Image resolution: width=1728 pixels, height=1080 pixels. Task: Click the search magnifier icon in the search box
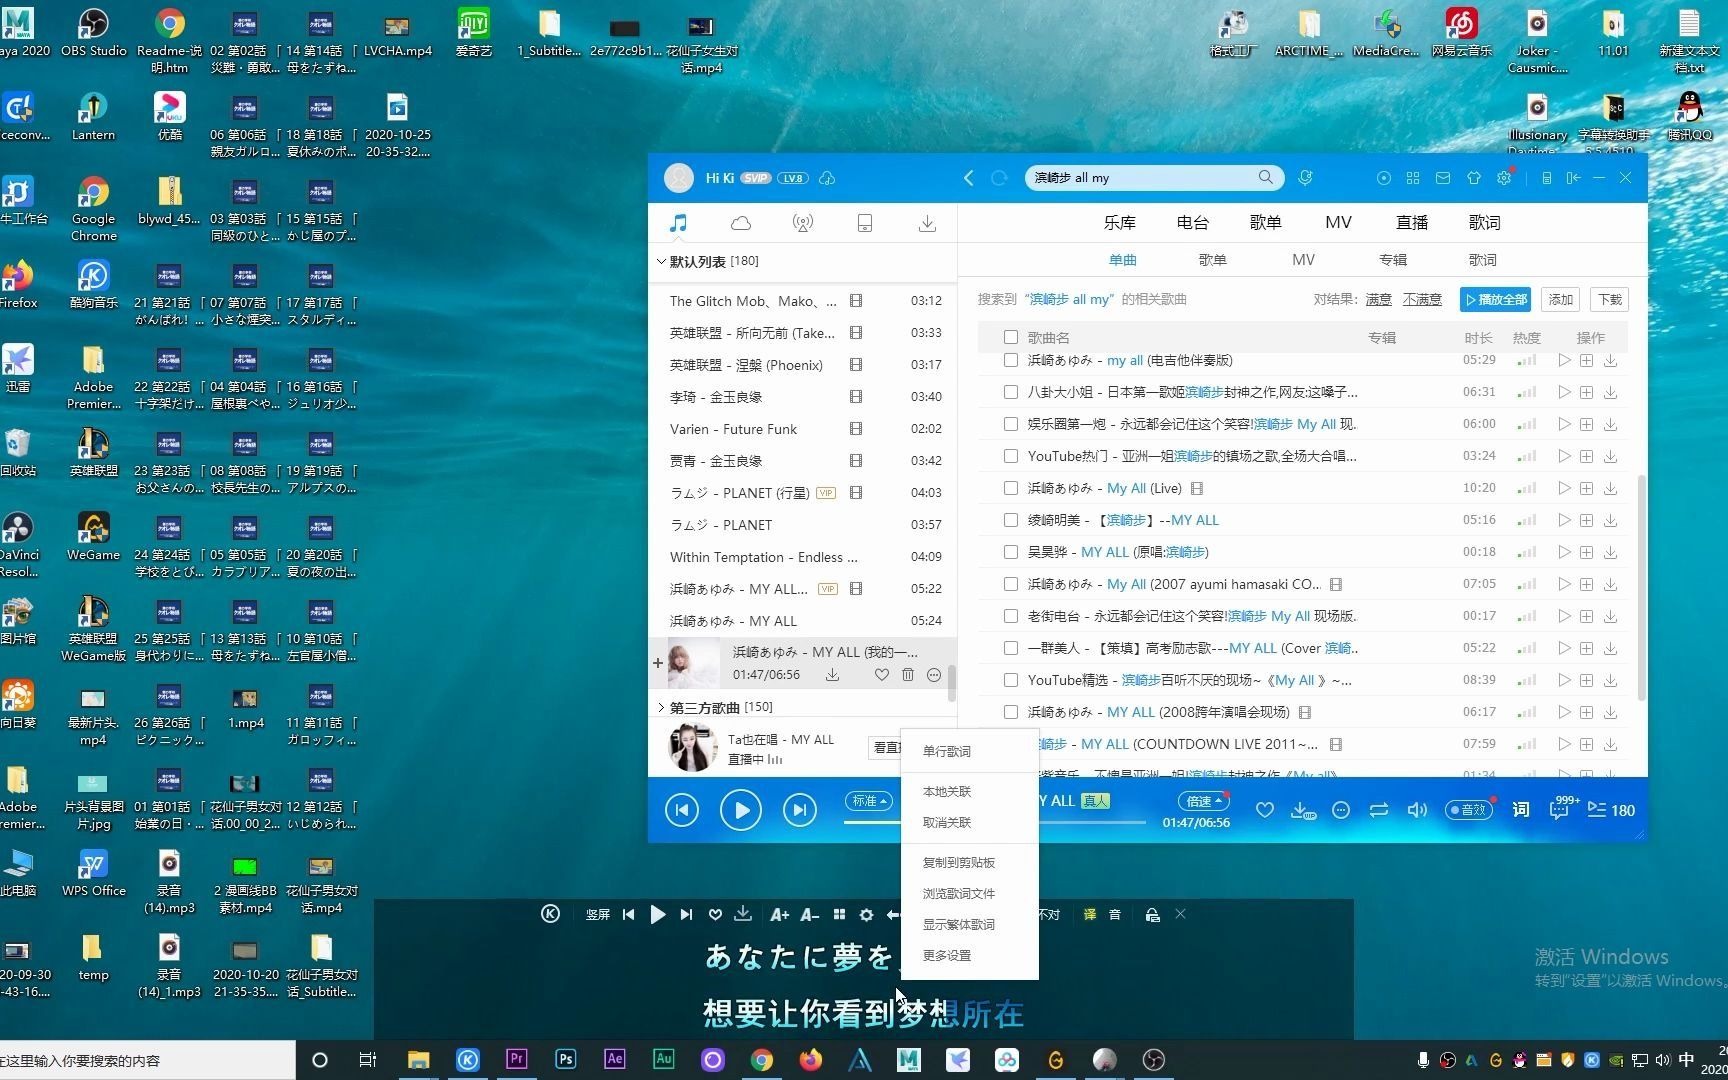[x=1266, y=177]
